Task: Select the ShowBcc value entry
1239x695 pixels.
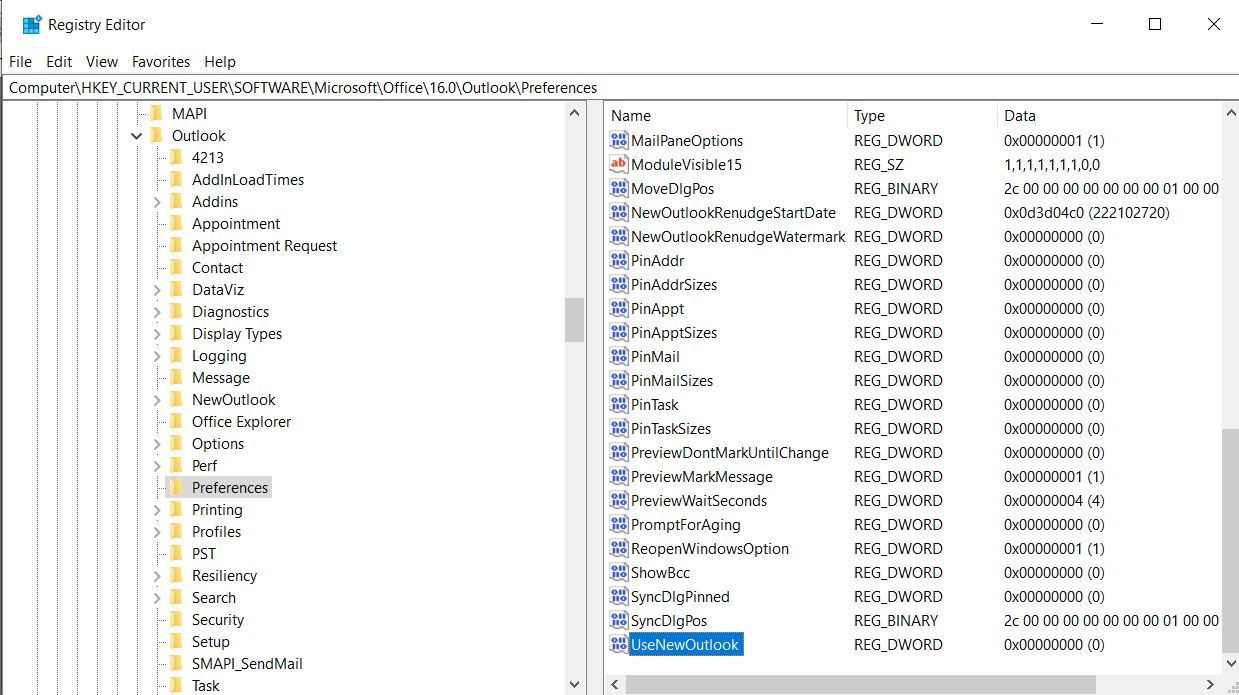Action: [x=660, y=573]
